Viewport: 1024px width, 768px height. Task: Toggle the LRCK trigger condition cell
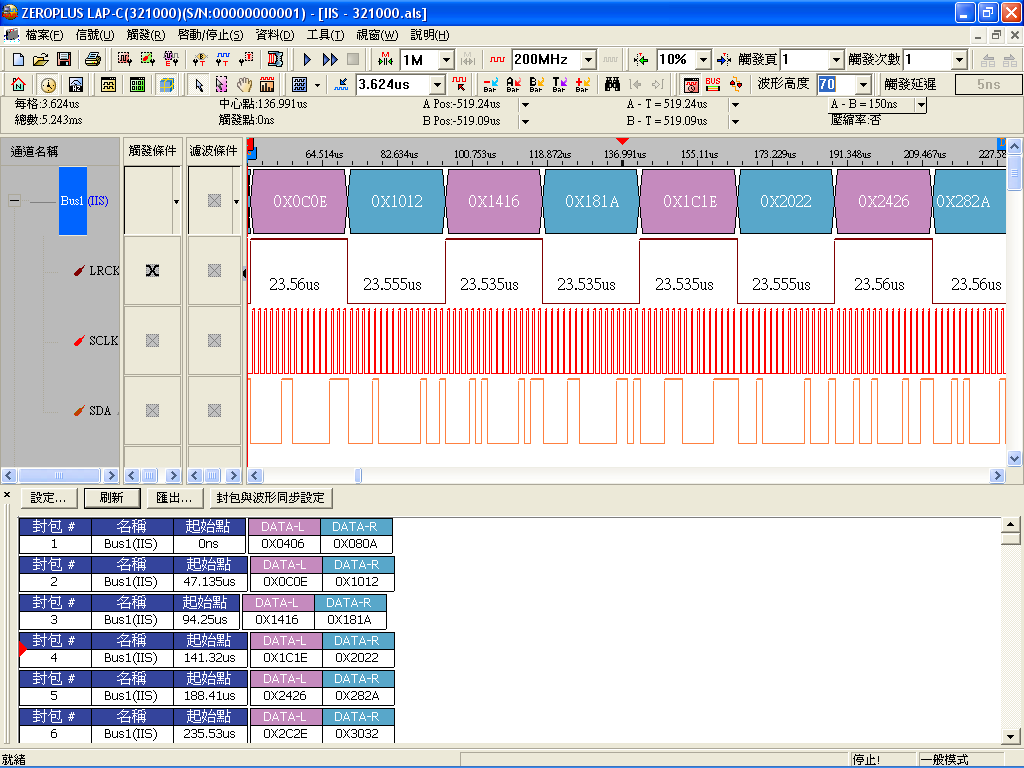tap(152, 270)
